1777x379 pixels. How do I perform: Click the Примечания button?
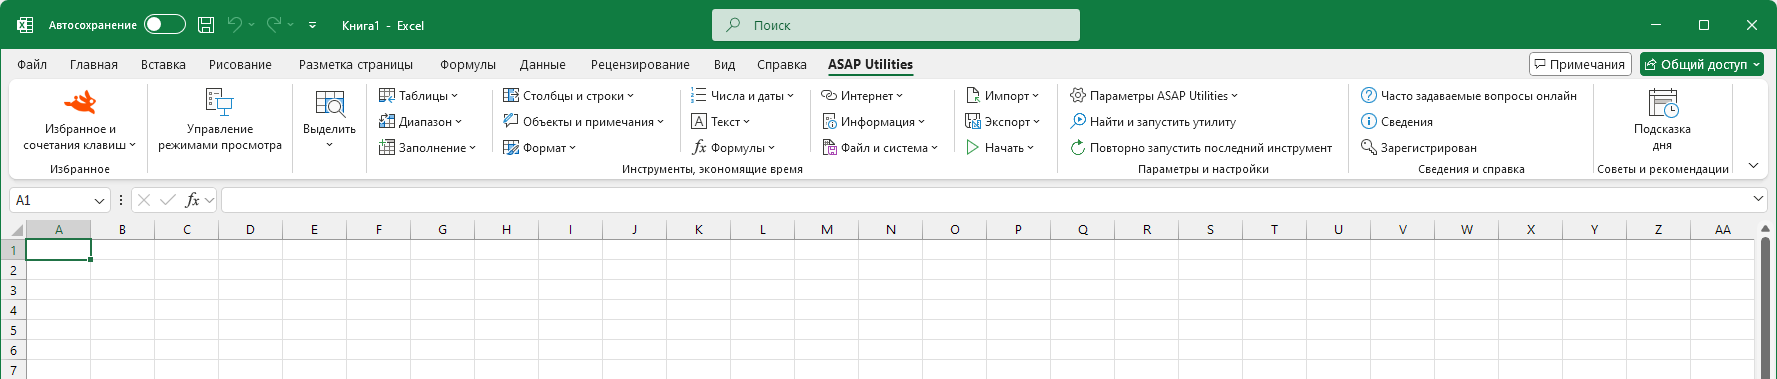(x=1580, y=65)
